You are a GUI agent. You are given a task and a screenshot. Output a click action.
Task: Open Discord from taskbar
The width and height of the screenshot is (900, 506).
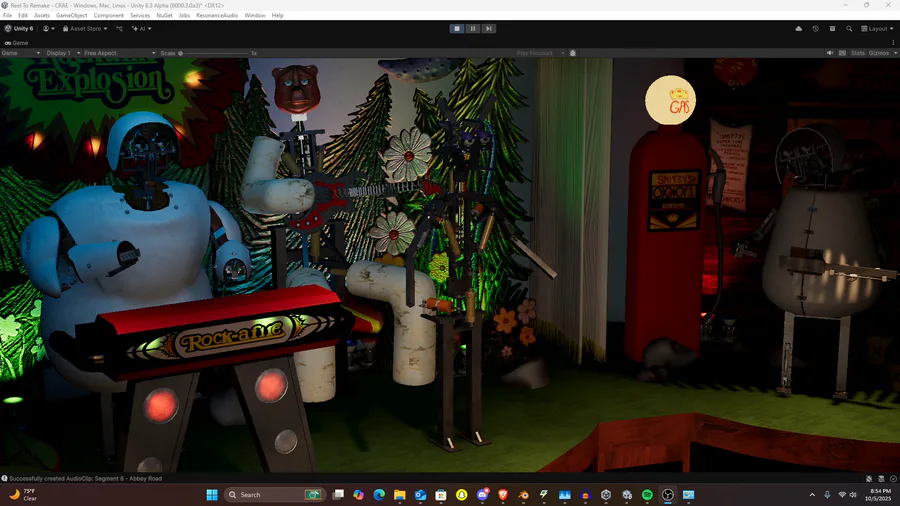(482, 495)
